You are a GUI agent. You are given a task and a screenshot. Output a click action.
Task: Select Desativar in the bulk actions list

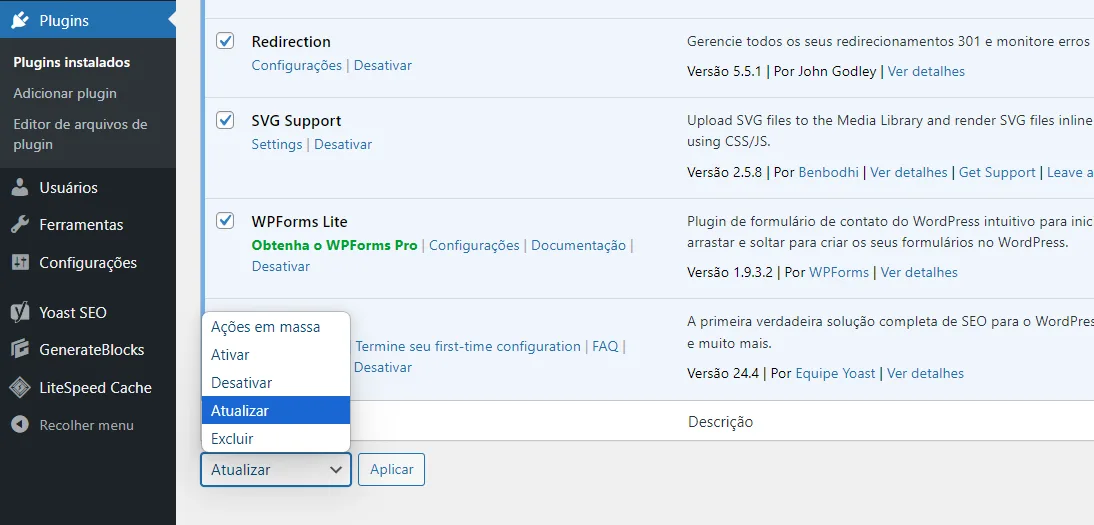(242, 383)
